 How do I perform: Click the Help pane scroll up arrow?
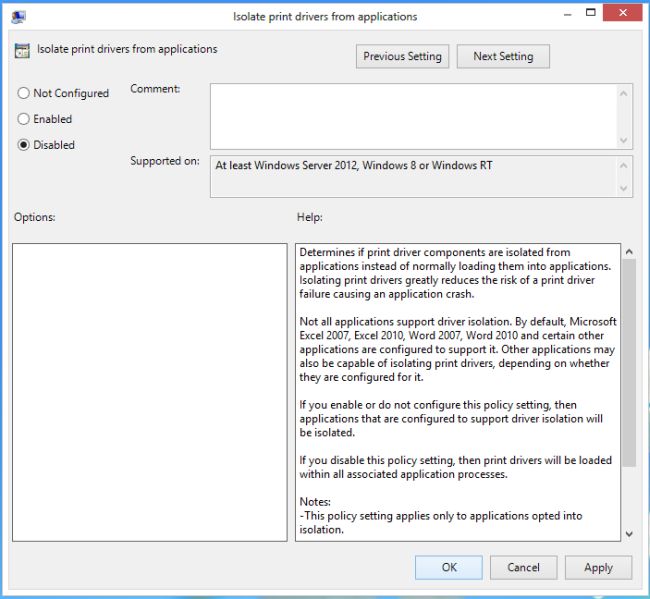[x=629, y=252]
